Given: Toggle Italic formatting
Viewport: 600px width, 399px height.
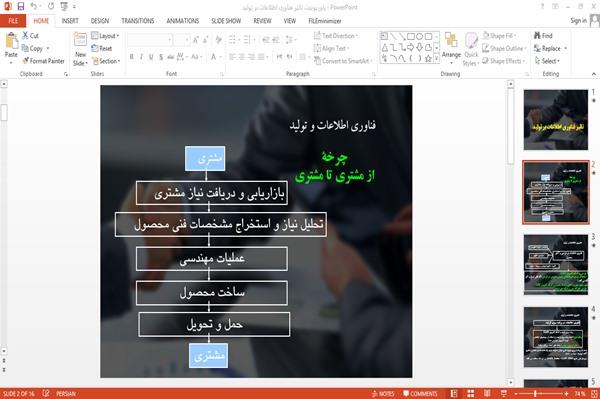Looking at the screenshot, I should 141,57.
